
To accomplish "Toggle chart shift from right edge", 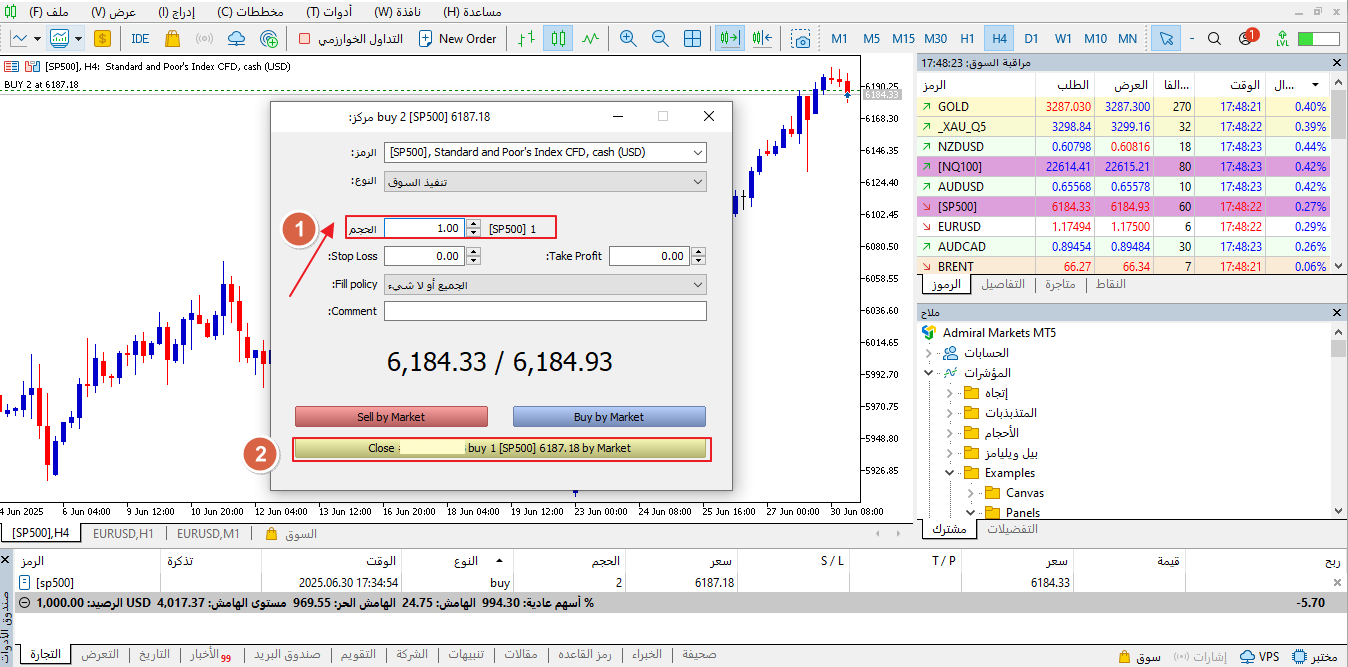I will click(762, 38).
